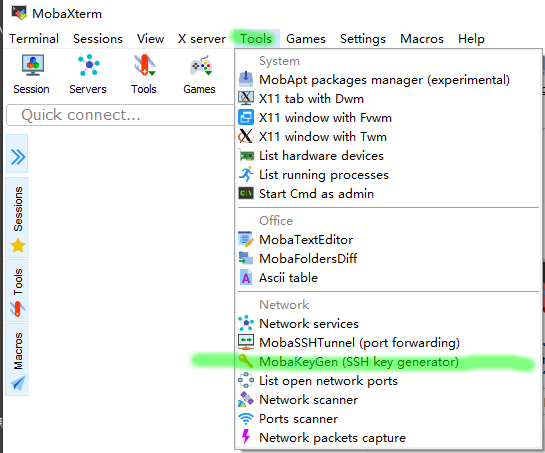This screenshot has height=453, width=545.
Task: Open Network services entry
Action: [x=309, y=324]
